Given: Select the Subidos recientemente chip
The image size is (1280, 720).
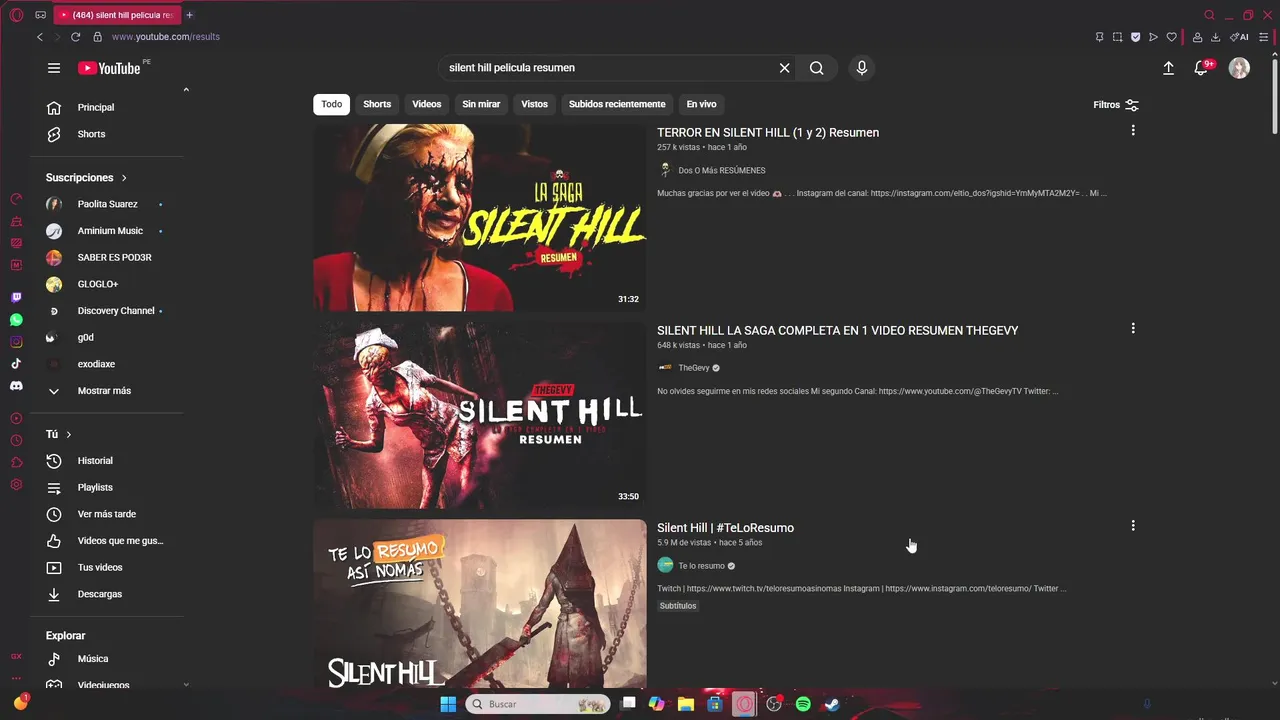Looking at the screenshot, I should [617, 104].
